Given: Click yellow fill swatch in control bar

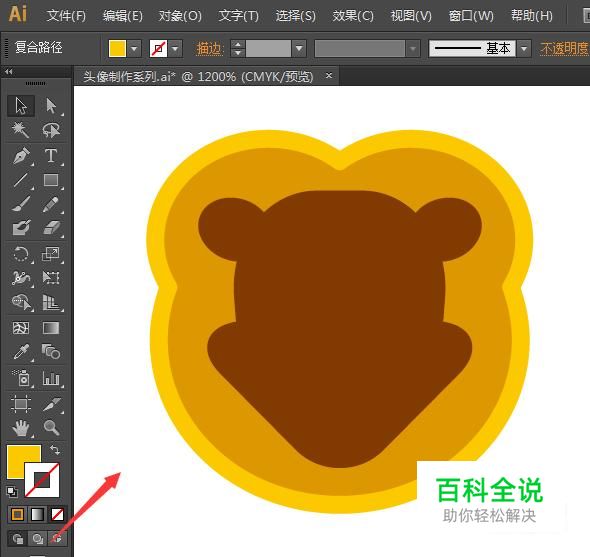Looking at the screenshot, I should [x=117, y=49].
